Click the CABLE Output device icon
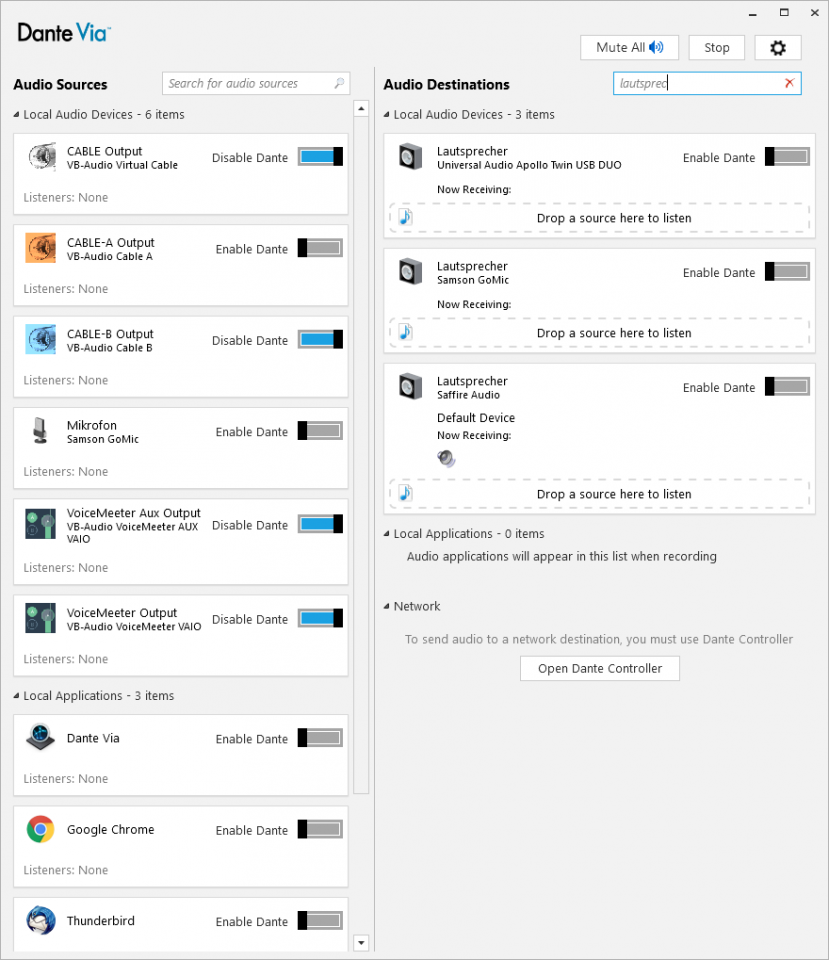Image resolution: width=829 pixels, height=960 pixels. click(40, 157)
